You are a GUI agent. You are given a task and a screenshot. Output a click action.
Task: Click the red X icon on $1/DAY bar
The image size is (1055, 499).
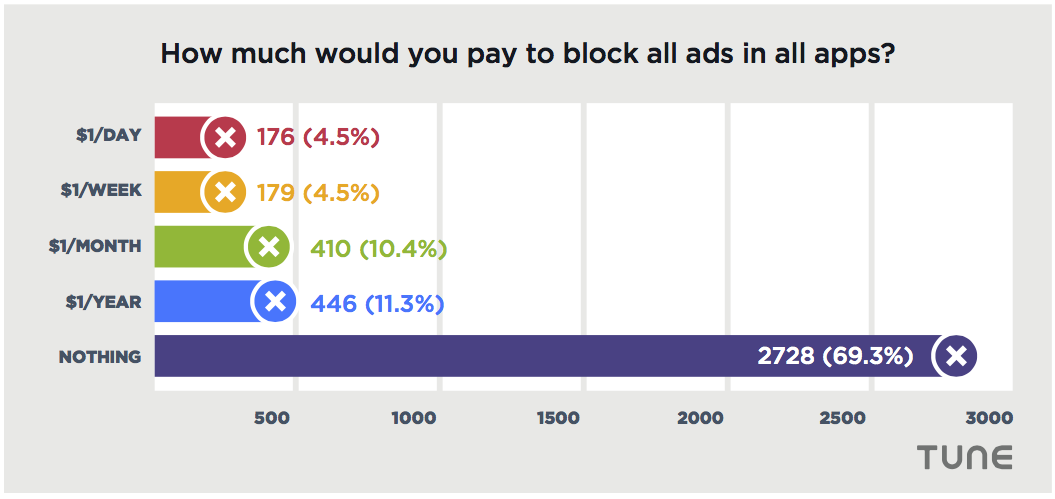tap(226, 137)
